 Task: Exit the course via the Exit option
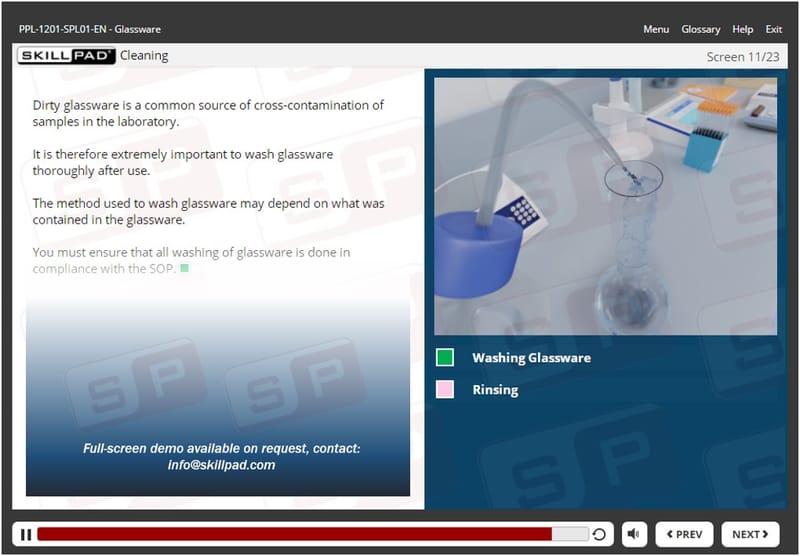click(774, 29)
